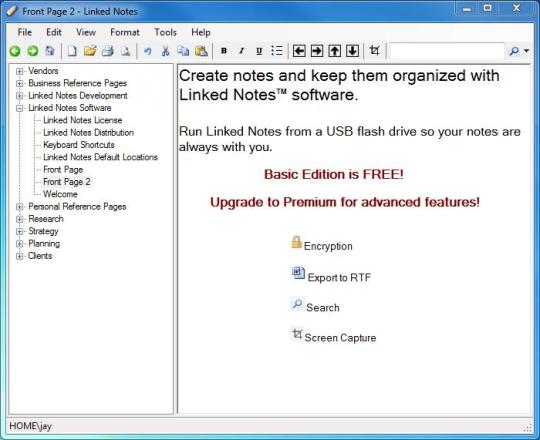The width and height of the screenshot is (540, 440).
Task: Expand the Strategy tree node
Action: point(20,231)
